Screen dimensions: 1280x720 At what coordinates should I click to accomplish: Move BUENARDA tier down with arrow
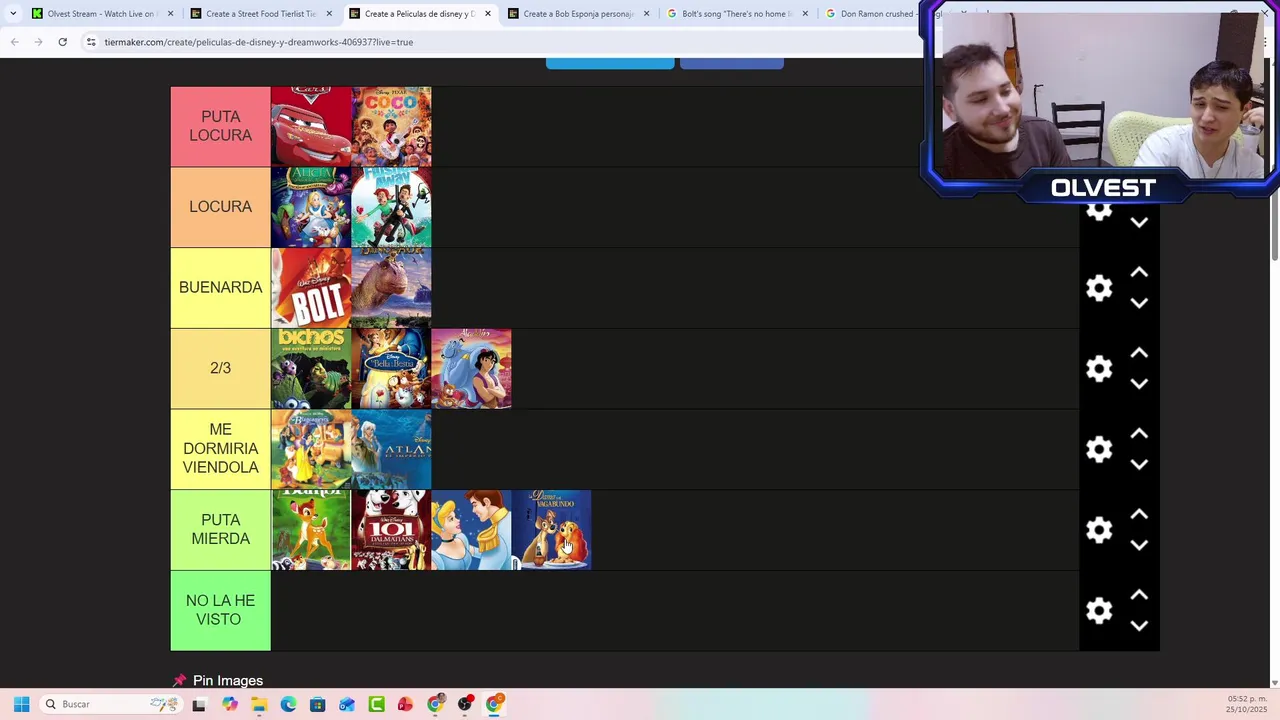pos(1139,303)
